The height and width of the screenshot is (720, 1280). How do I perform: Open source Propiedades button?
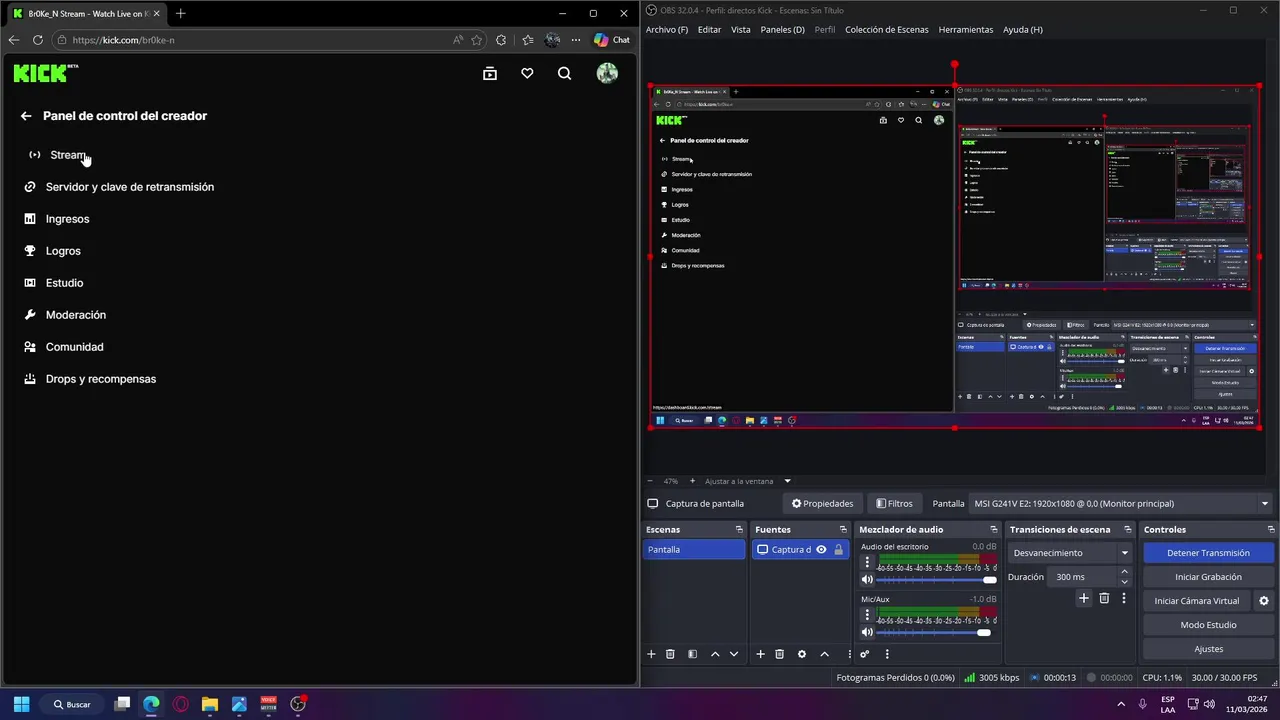822,503
